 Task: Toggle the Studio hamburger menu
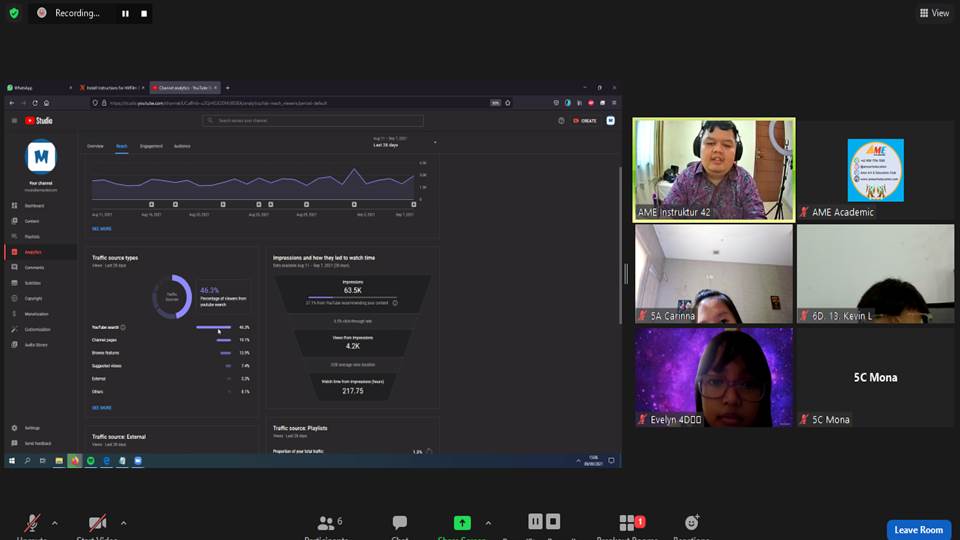14,121
